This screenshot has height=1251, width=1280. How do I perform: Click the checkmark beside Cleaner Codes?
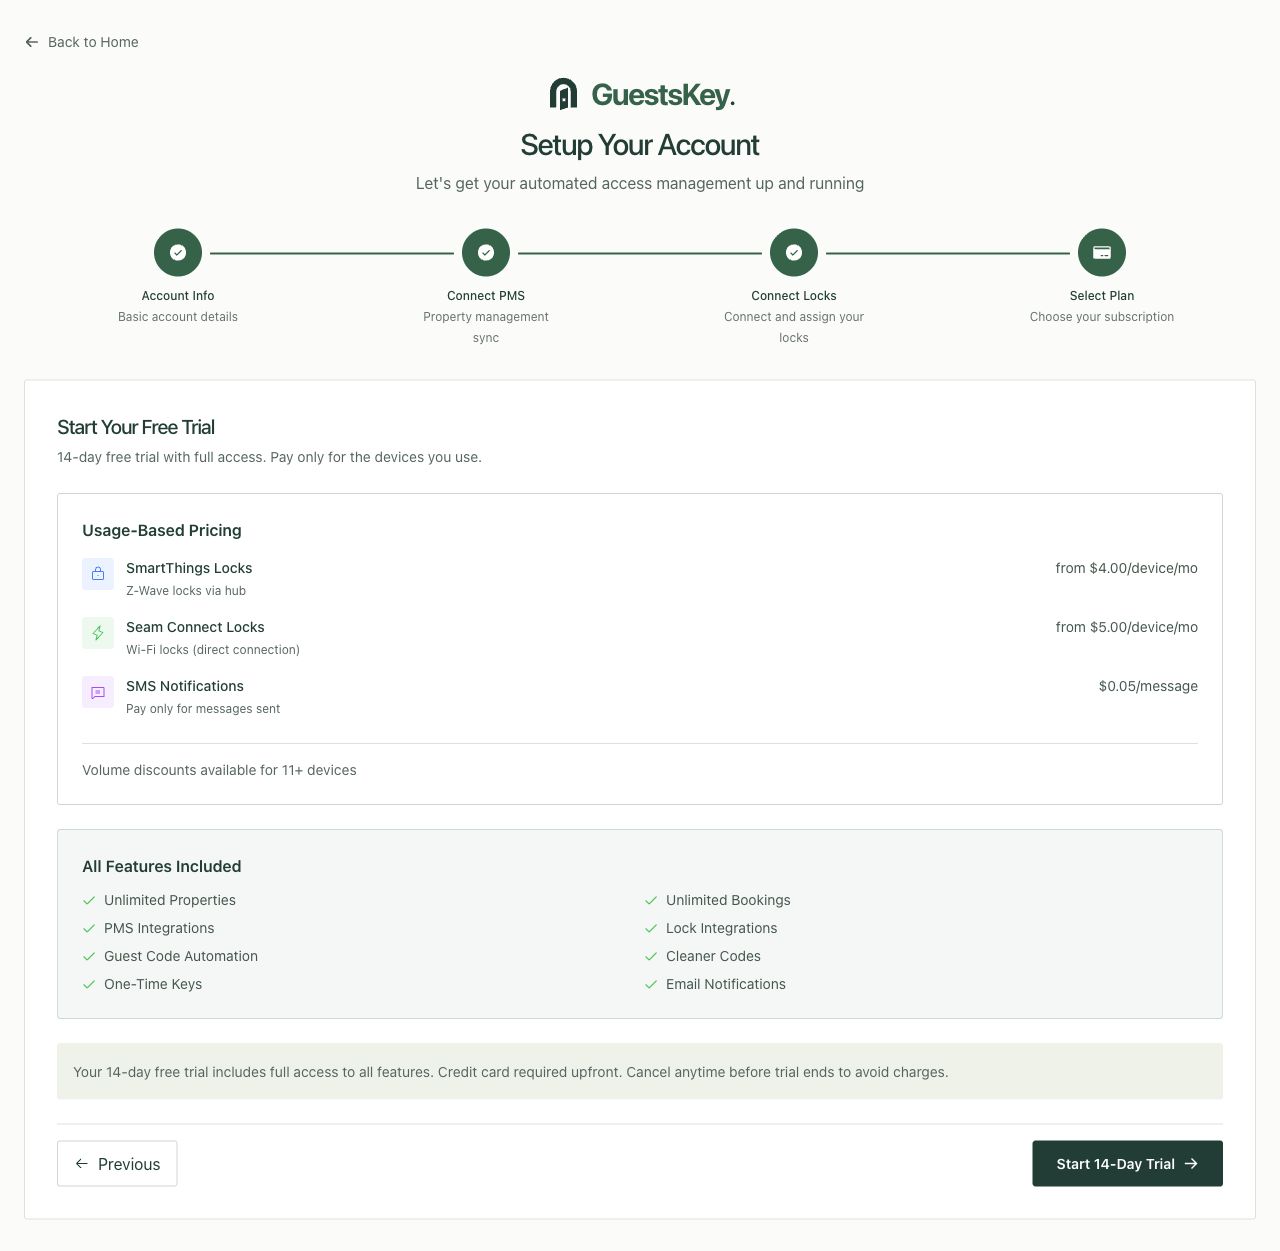pos(651,956)
